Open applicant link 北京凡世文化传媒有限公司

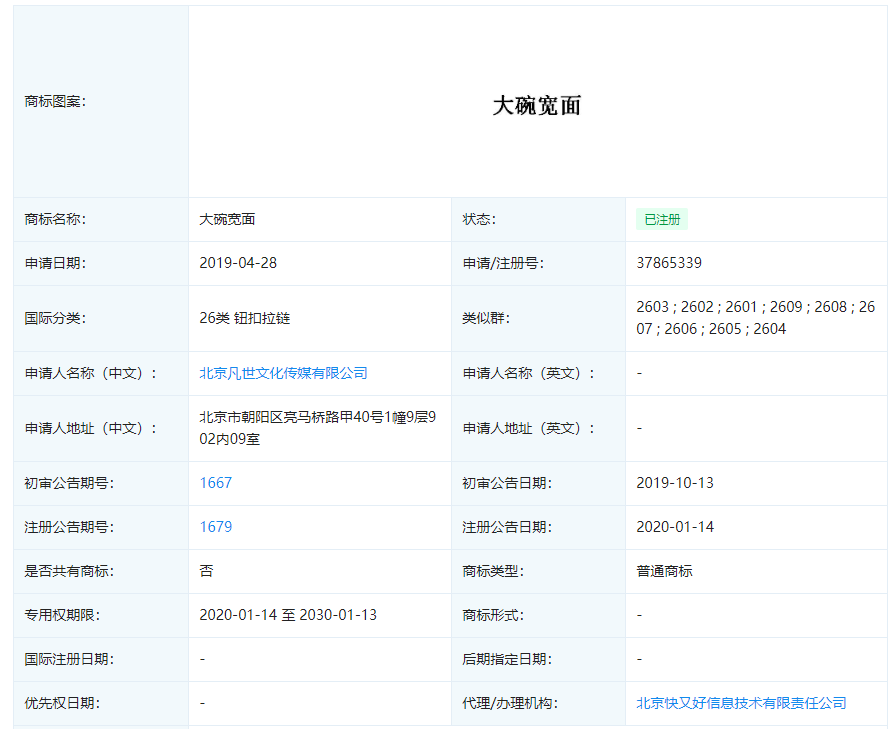[283, 373]
